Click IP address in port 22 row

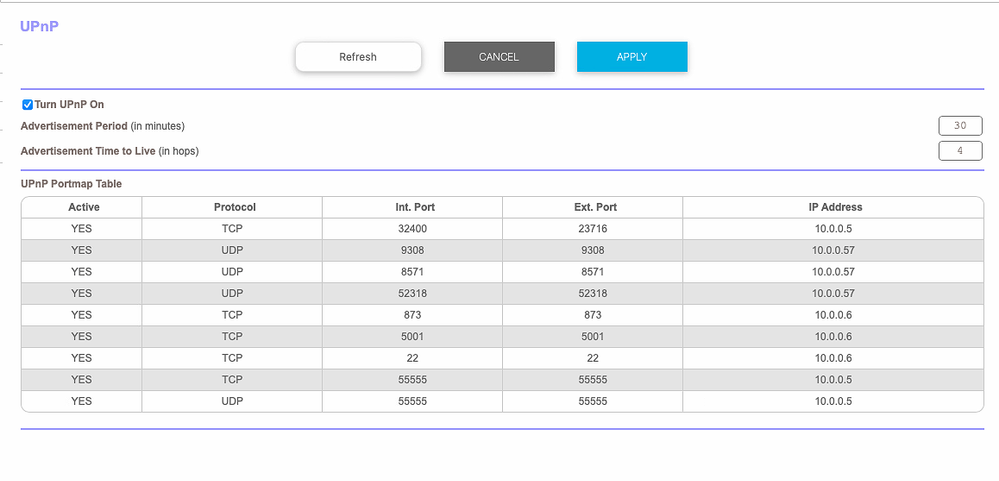click(x=833, y=358)
